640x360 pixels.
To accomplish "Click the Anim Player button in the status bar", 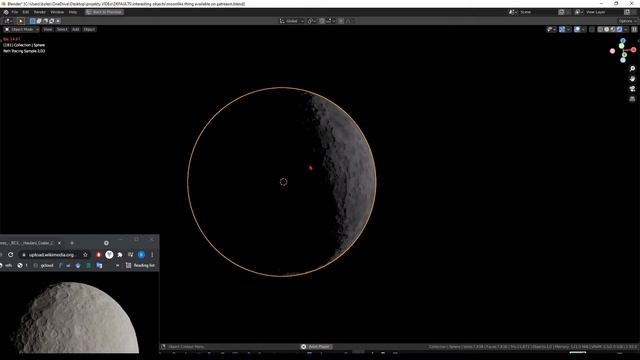I will pyautogui.click(x=317, y=347).
